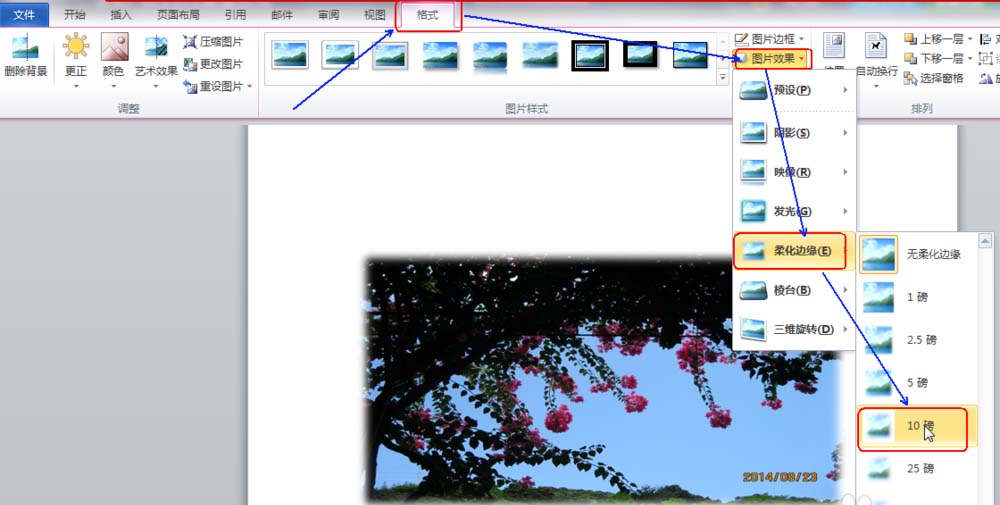The height and width of the screenshot is (505, 1000).
Task: Apply the third picture style with gray frame
Action: coord(390,55)
